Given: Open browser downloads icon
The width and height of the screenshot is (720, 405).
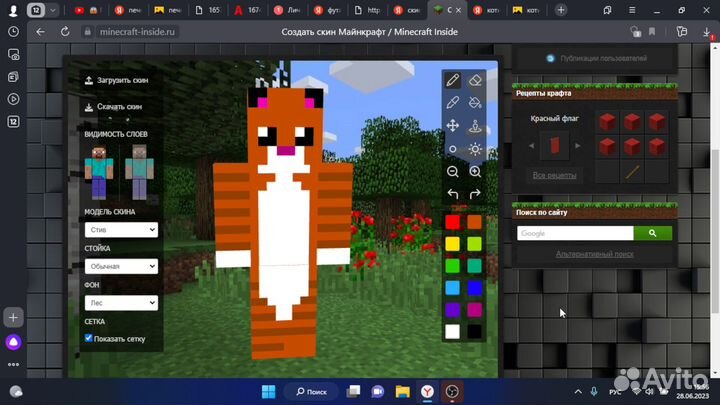Looking at the screenshot, I should coord(707,32).
